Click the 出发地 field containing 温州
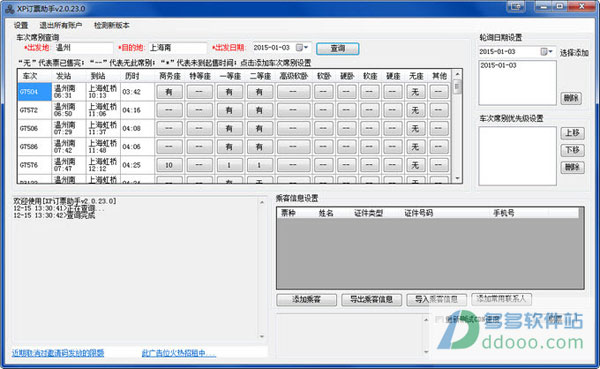 pyautogui.click(x=83, y=48)
